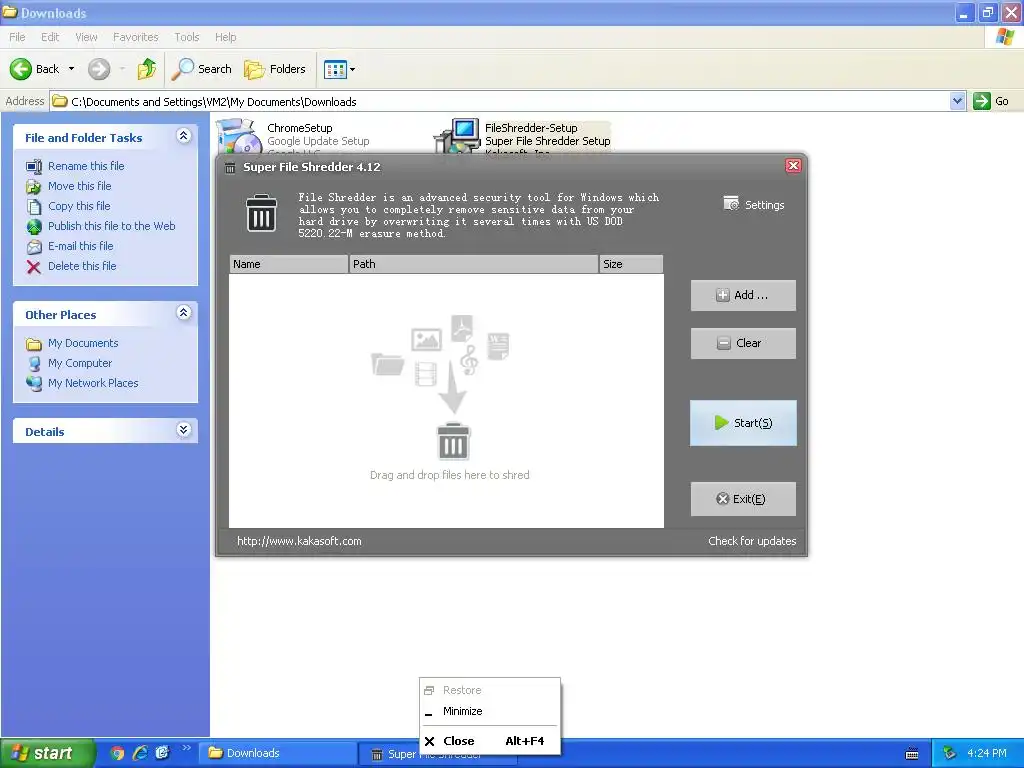Screen dimensions: 1024x768
Task: Select the ChromeSetup file icon
Action: point(238,136)
